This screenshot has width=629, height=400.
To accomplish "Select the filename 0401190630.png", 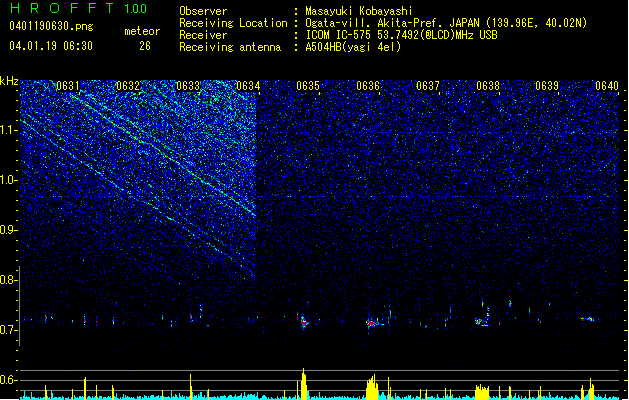I will click(x=51, y=26).
